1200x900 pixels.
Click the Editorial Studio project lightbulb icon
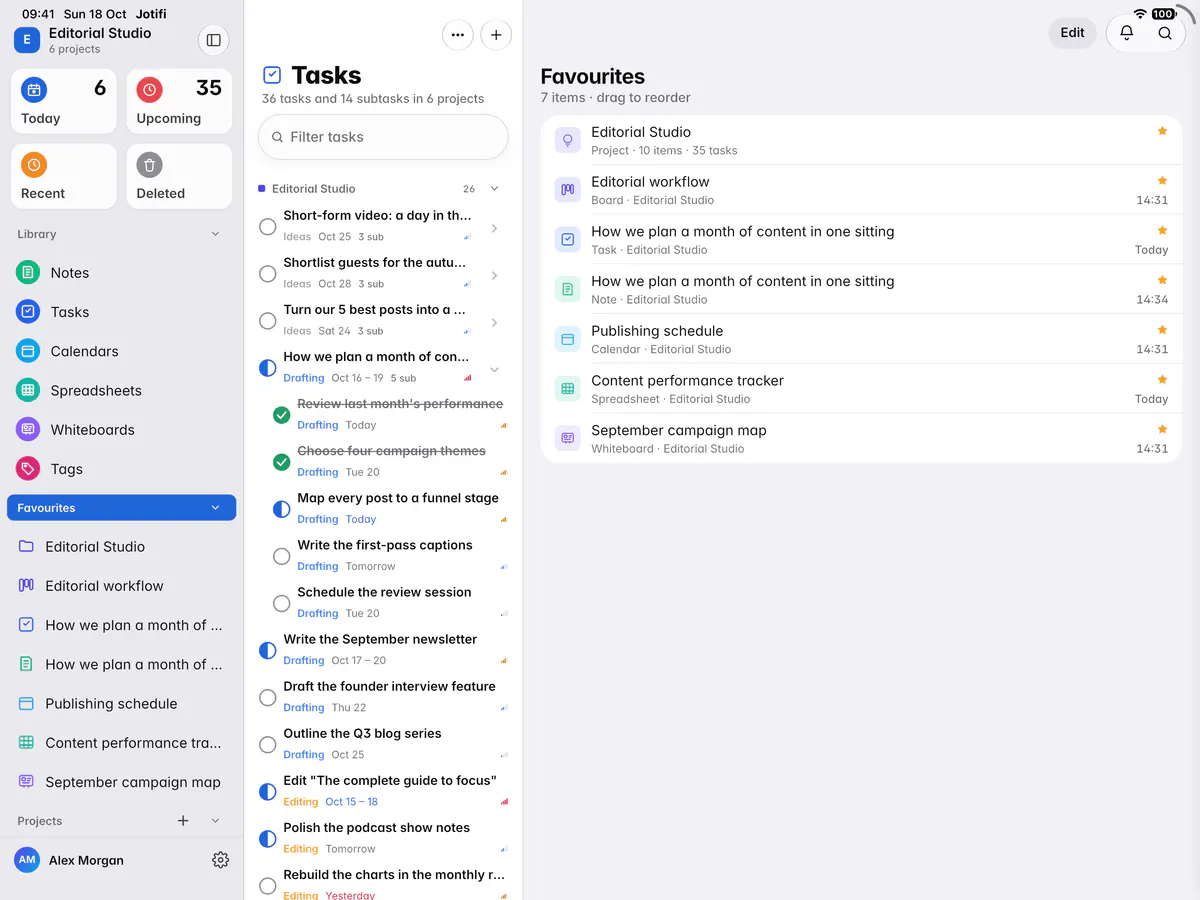[x=568, y=140]
